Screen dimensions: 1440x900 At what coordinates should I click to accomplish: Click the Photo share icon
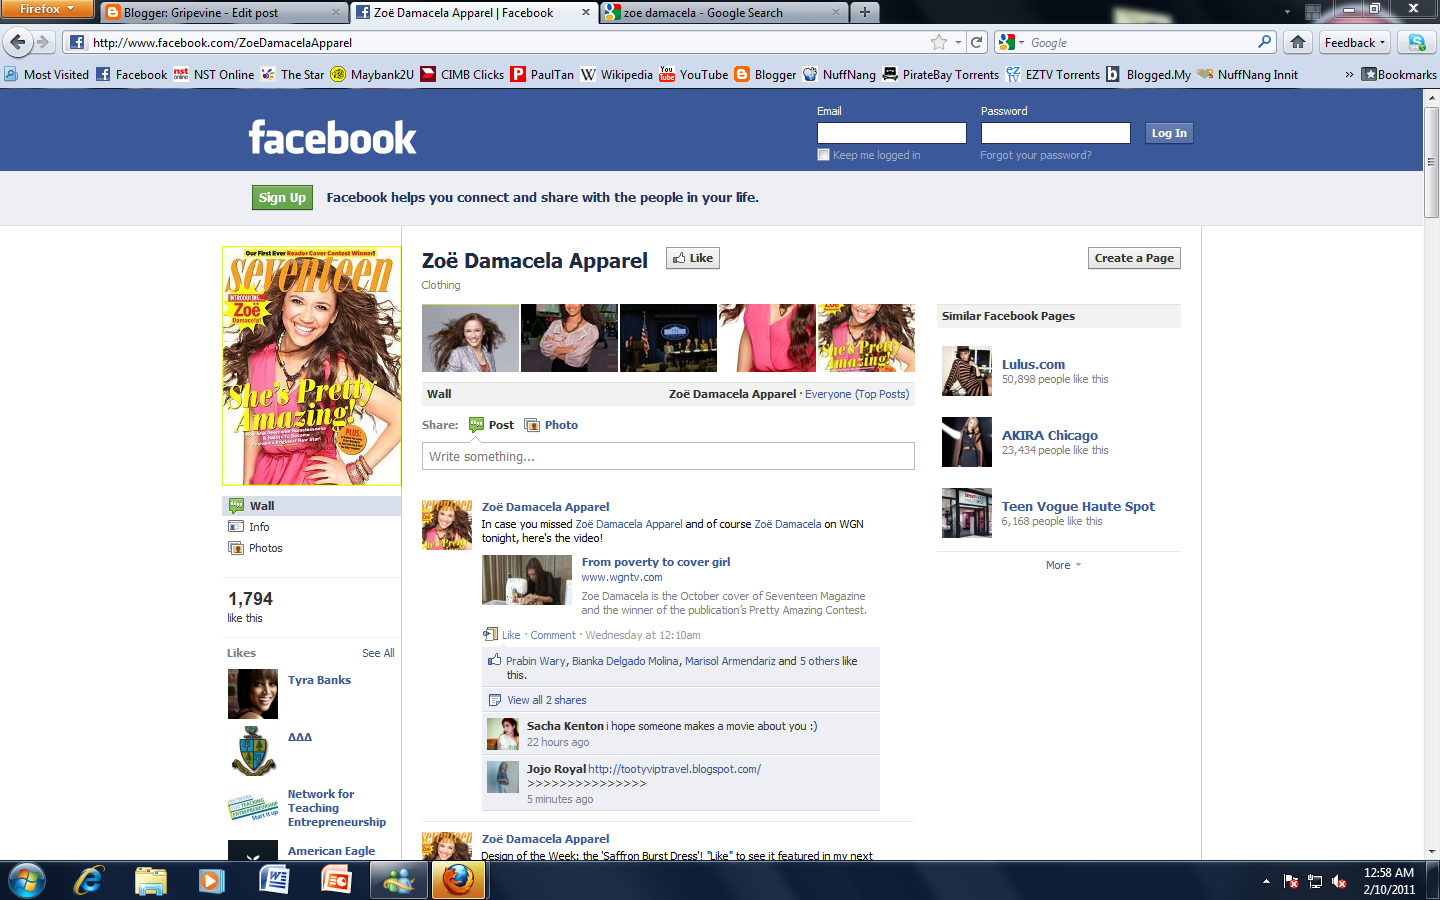pyautogui.click(x=532, y=425)
